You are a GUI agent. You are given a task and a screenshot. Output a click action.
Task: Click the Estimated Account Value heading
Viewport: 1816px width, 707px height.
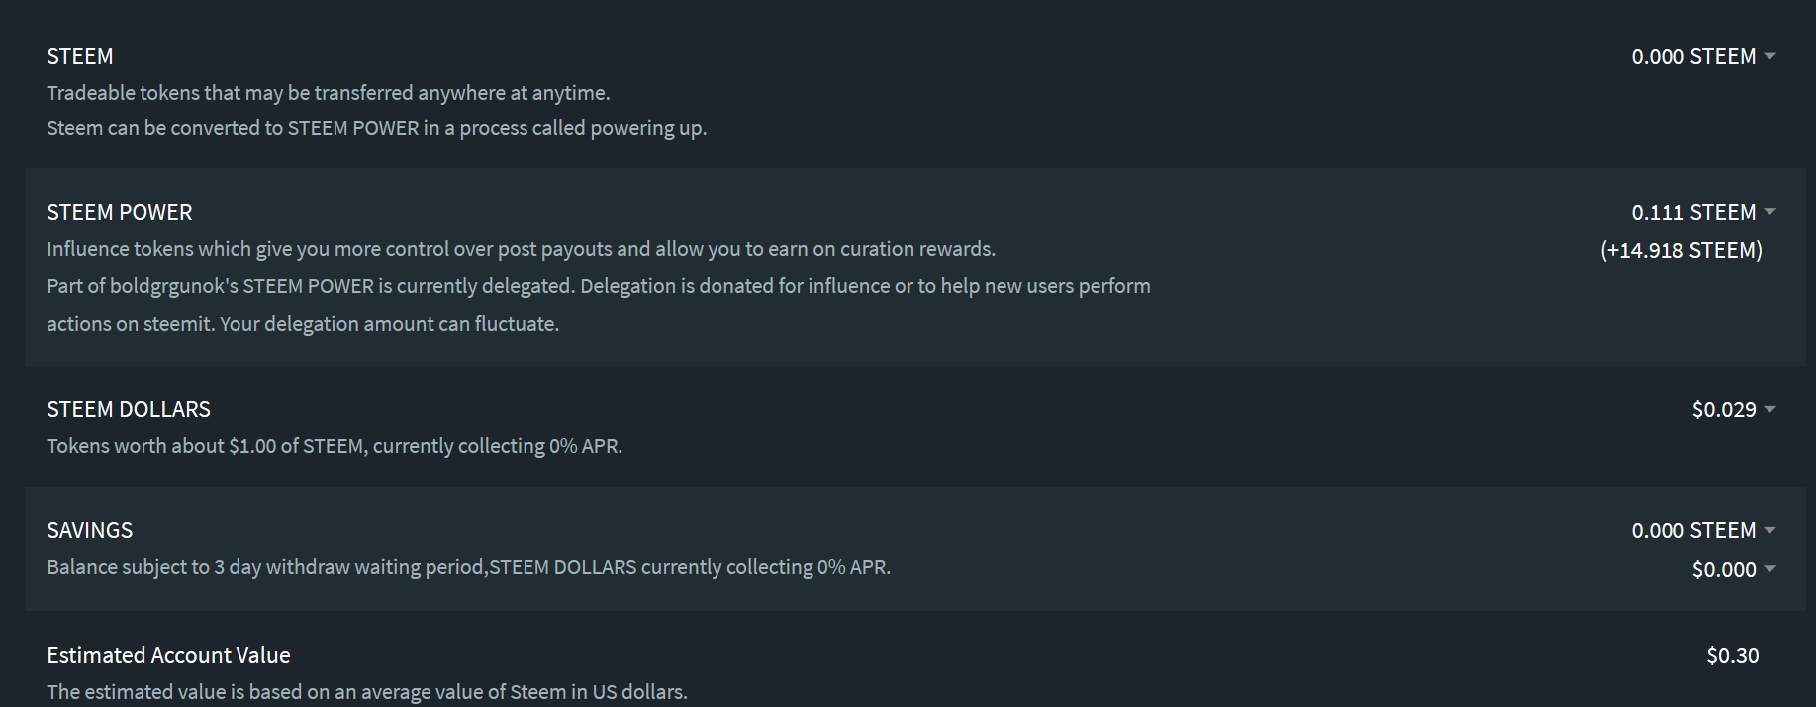coord(168,656)
